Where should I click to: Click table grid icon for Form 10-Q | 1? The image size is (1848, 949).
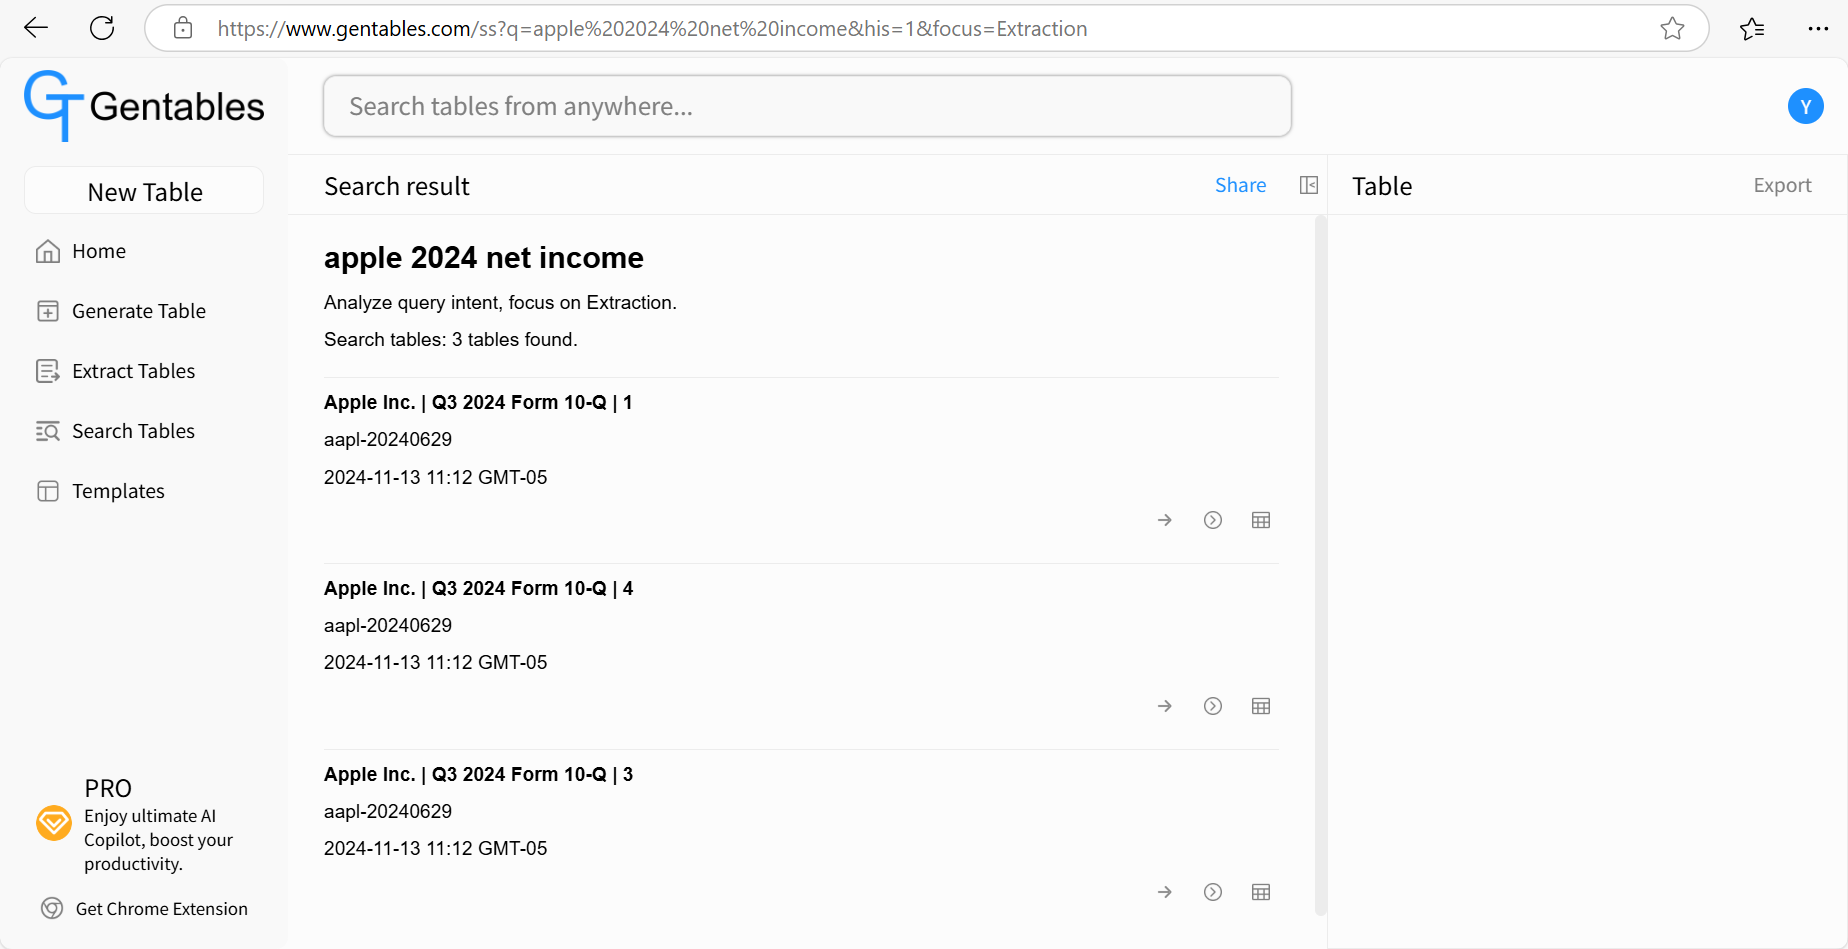click(1260, 520)
